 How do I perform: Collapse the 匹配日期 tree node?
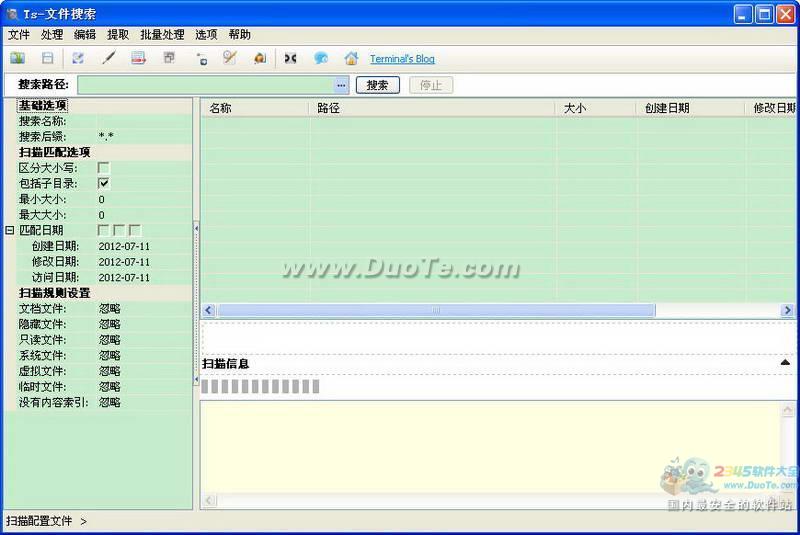pos(10,231)
